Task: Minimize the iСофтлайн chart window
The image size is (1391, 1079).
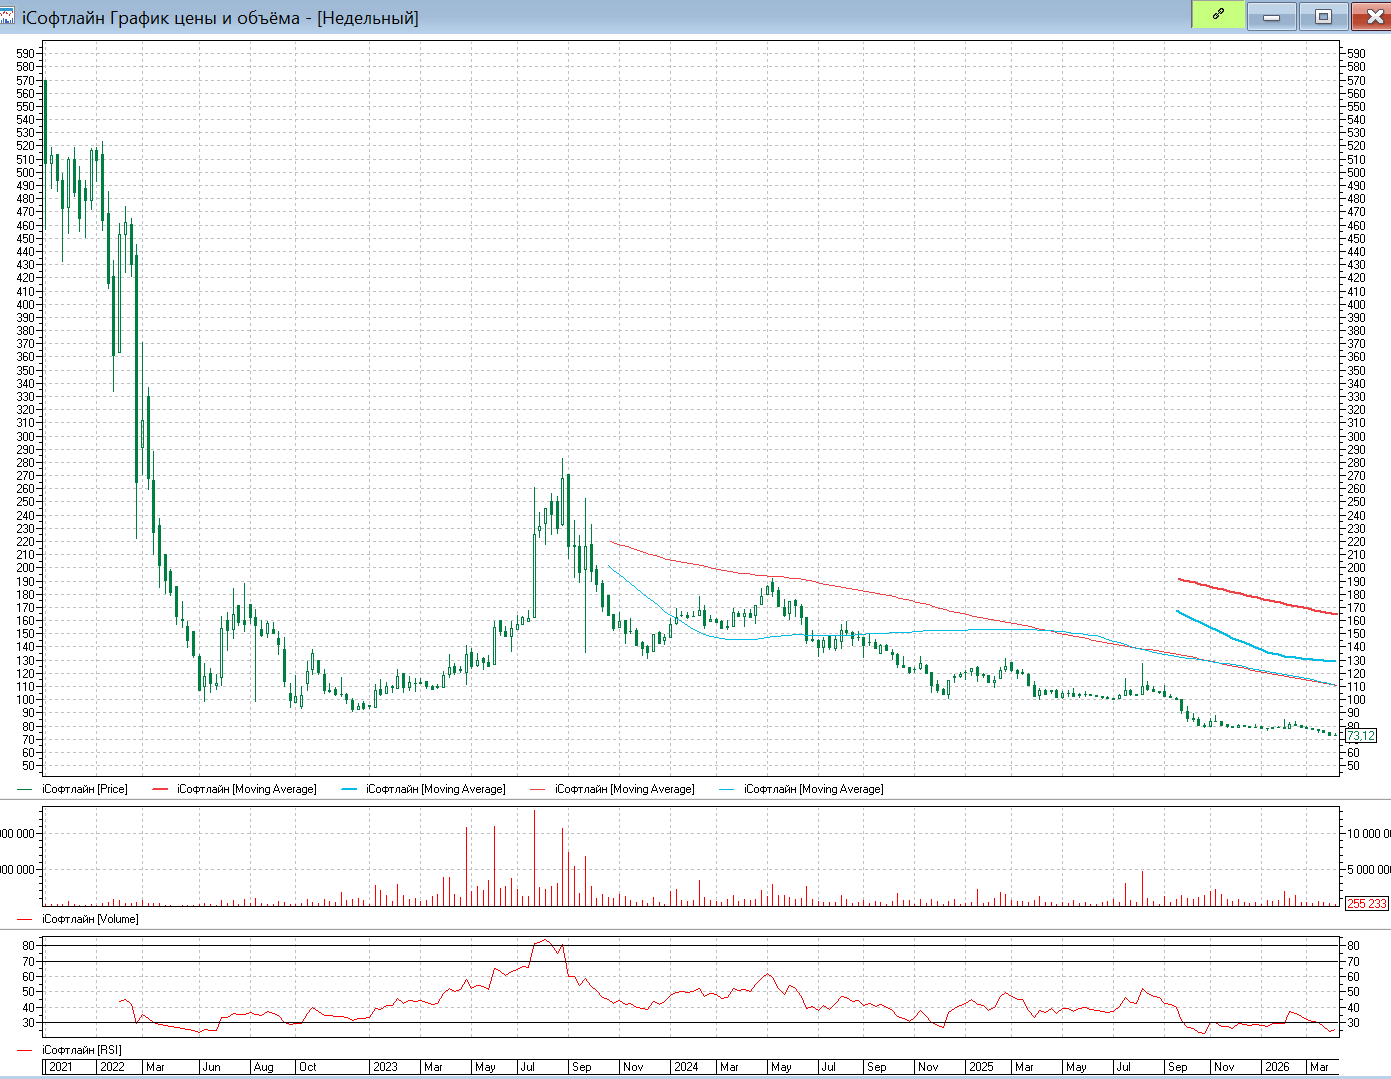Action: [1272, 16]
